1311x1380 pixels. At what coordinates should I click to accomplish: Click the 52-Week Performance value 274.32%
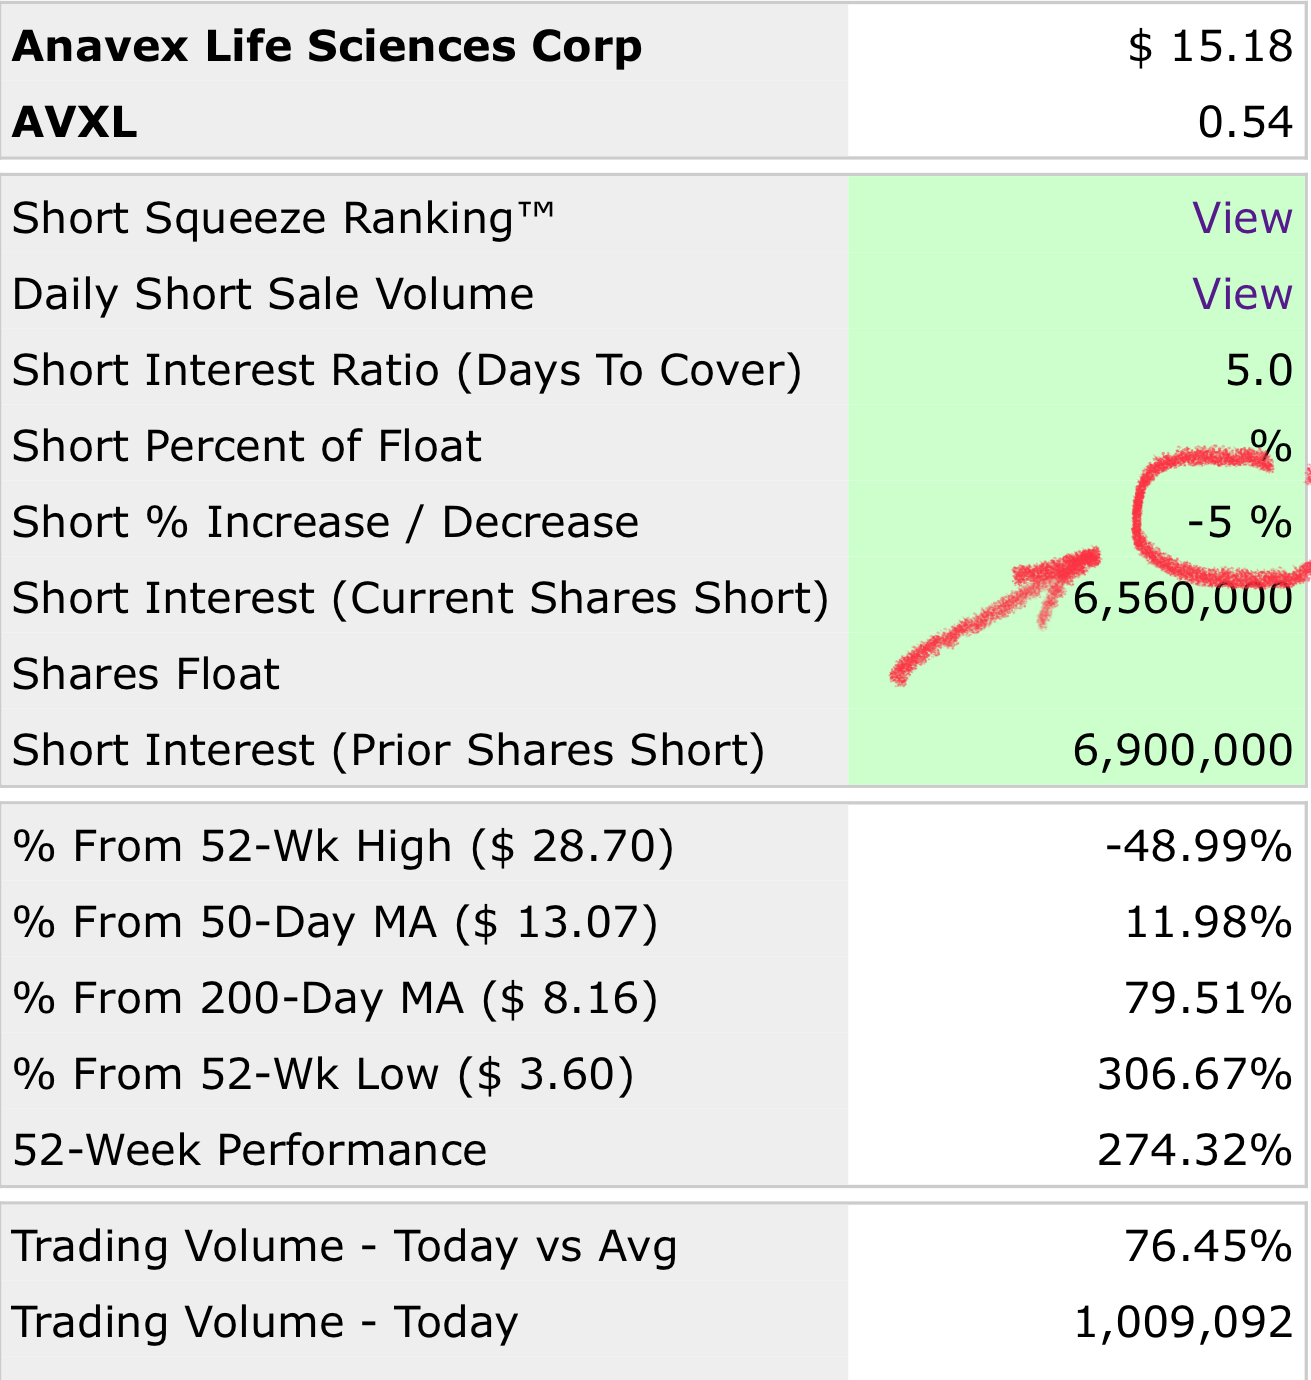1195,1150
